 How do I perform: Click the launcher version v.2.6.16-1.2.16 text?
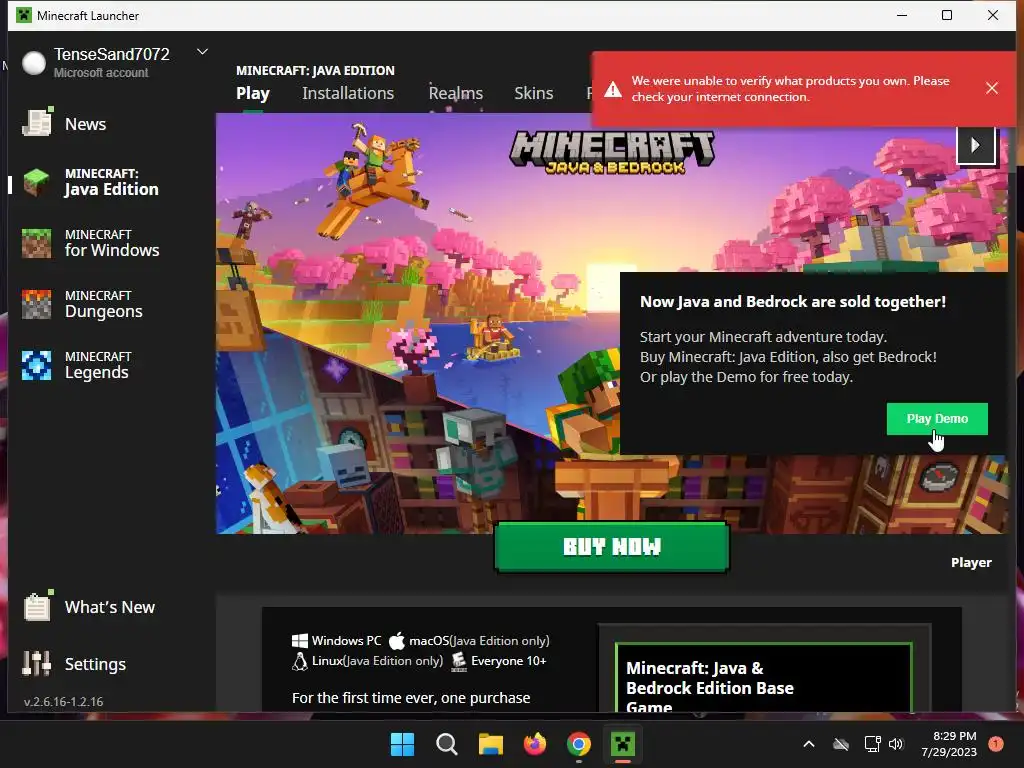(63, 701)
